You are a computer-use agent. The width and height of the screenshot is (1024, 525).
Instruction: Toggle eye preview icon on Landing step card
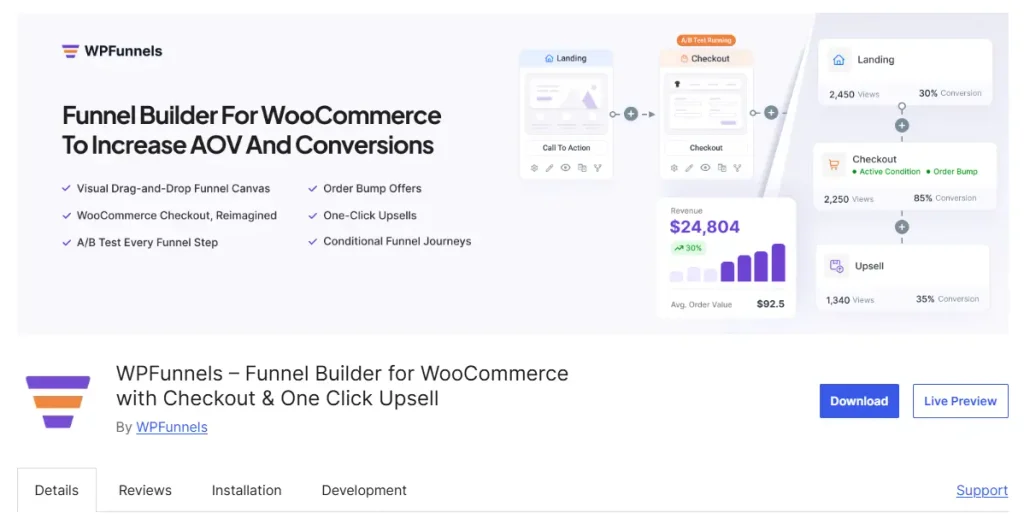pyautogui.click(x=566, y=168)
